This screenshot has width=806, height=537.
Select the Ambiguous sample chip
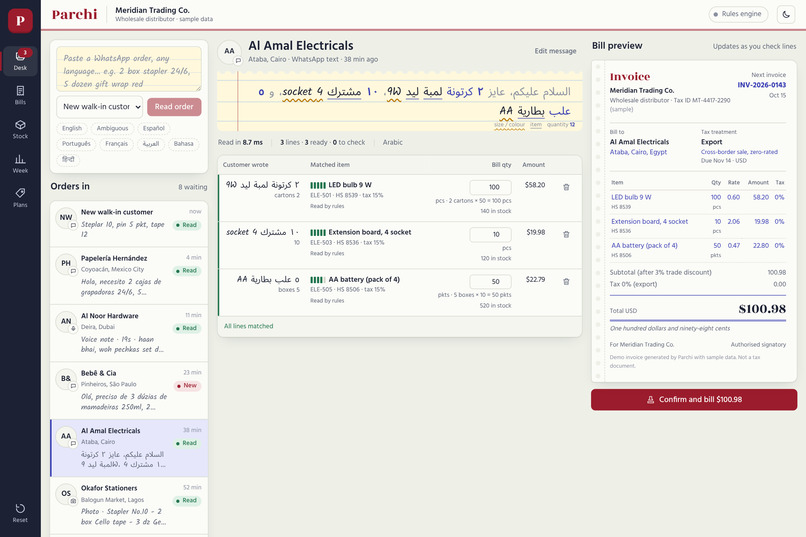(113, 128)
